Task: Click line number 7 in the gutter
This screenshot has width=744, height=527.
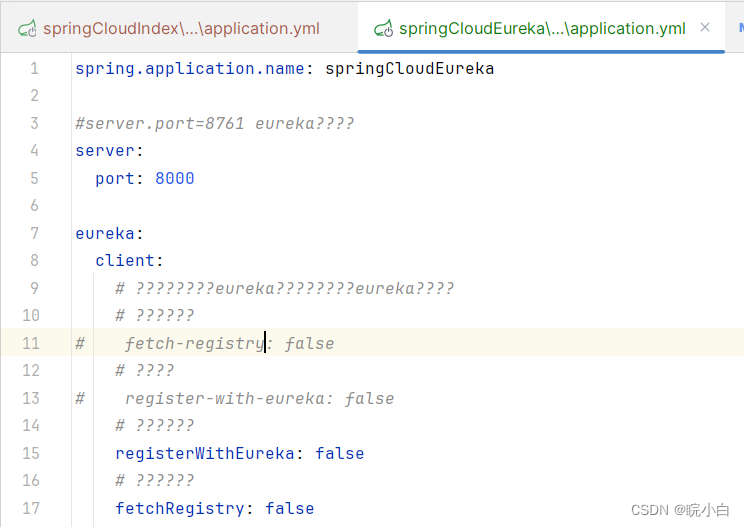Action: point(34,233)
